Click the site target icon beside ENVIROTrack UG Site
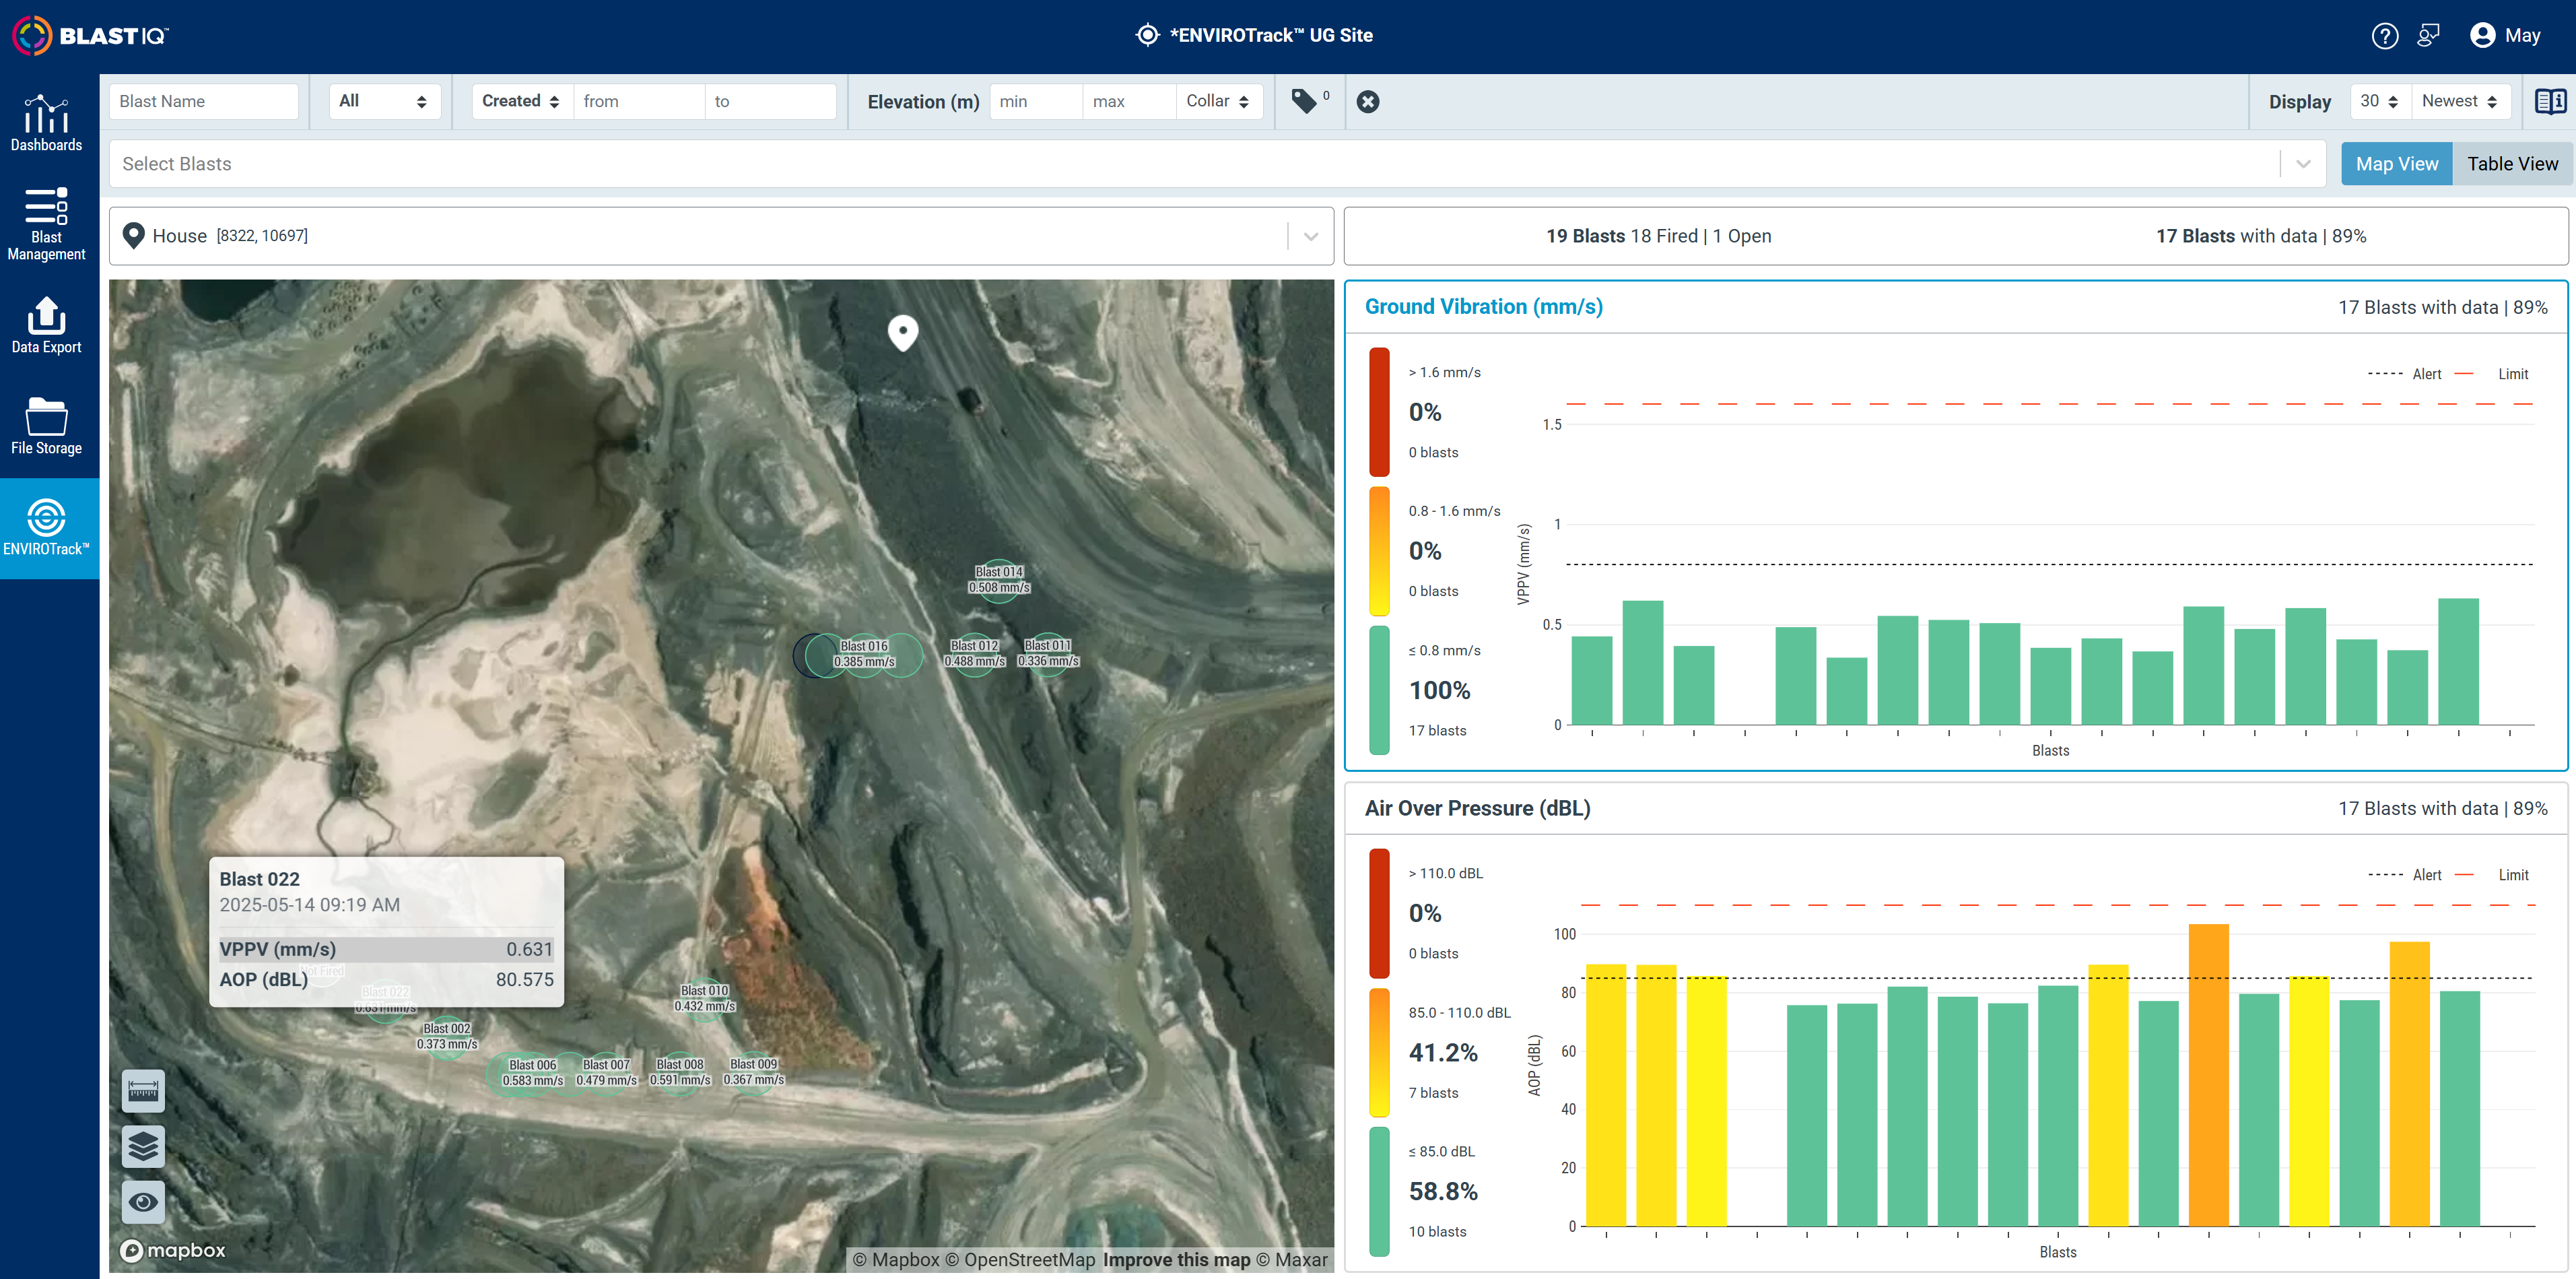This screenshot has height=1279, width=2576. pos(1147,35)
